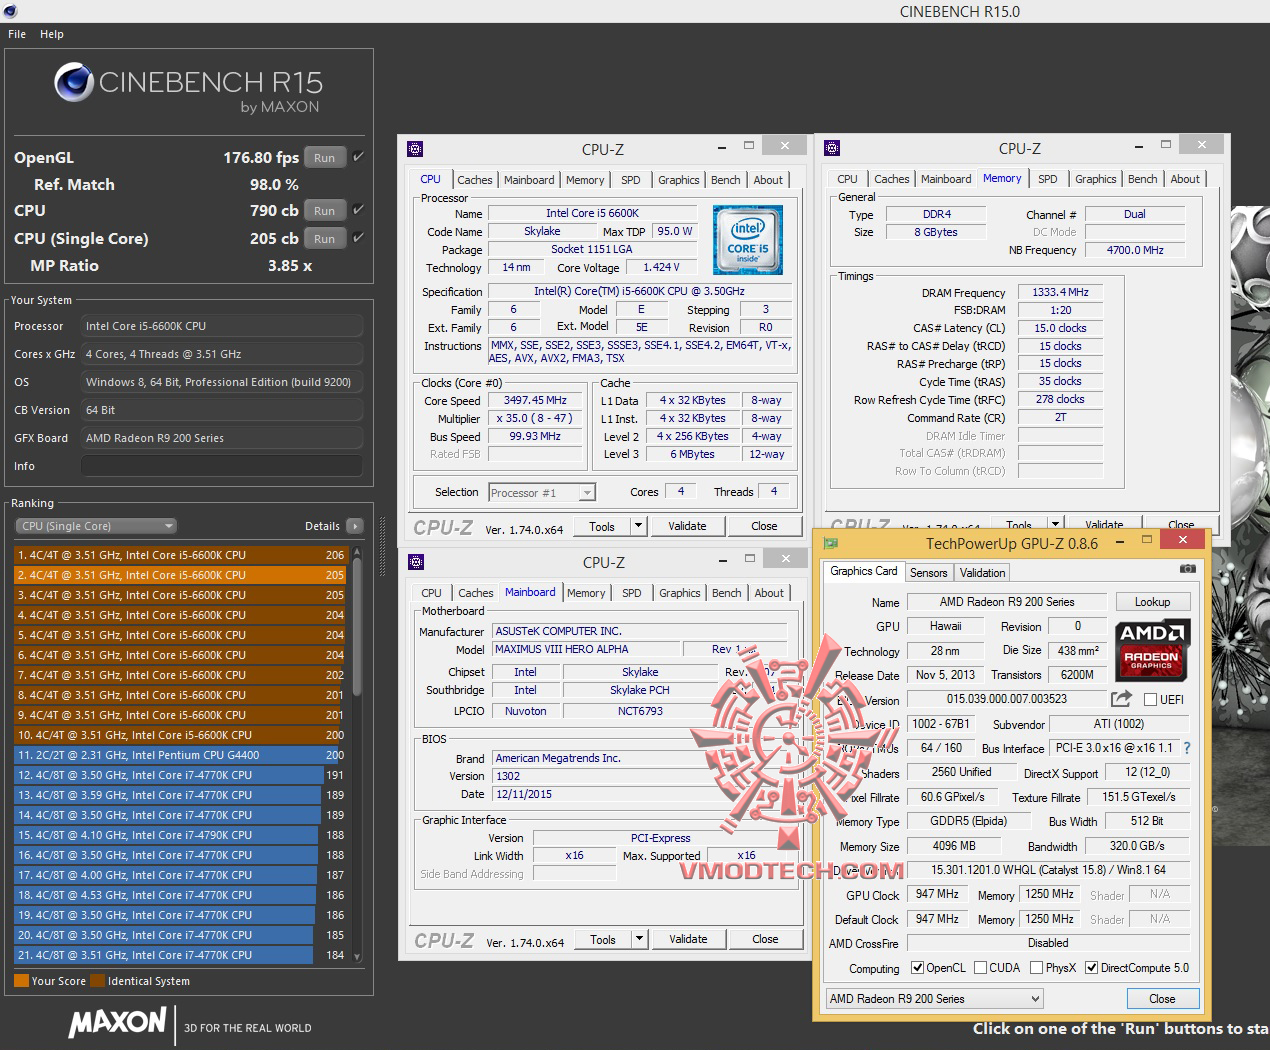Image resolution: width=1270 pixels, height=1050 pixels.
Task: Switch to Graphics tab in the Mainboard CPU-Z window
Action: pos(680,593)
